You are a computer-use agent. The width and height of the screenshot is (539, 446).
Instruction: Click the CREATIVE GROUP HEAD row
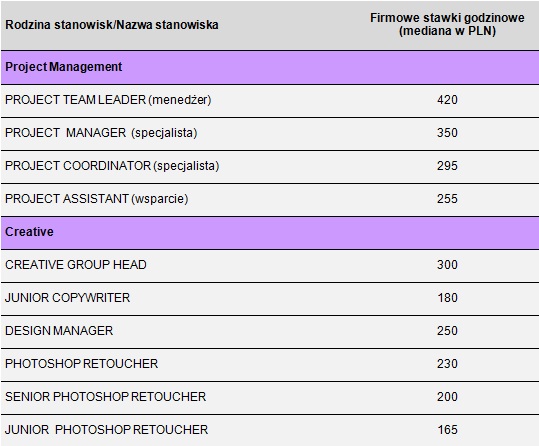[x=270, y=265]
